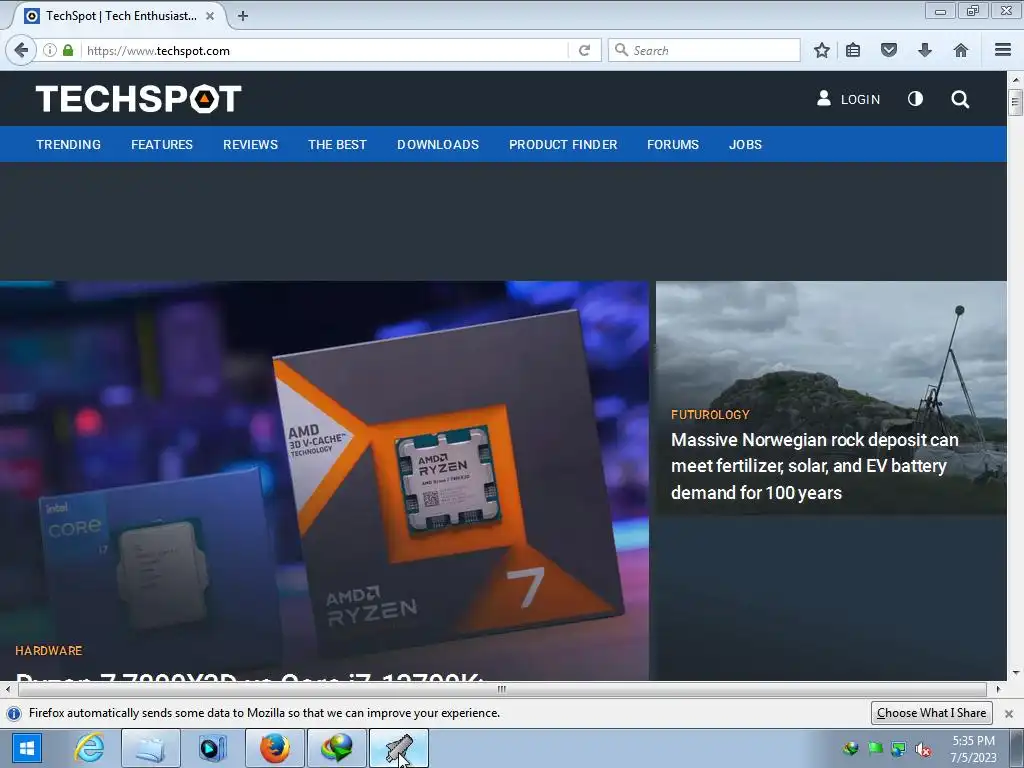
Task: Open the FEATURES section
Action: click(162, 144)
